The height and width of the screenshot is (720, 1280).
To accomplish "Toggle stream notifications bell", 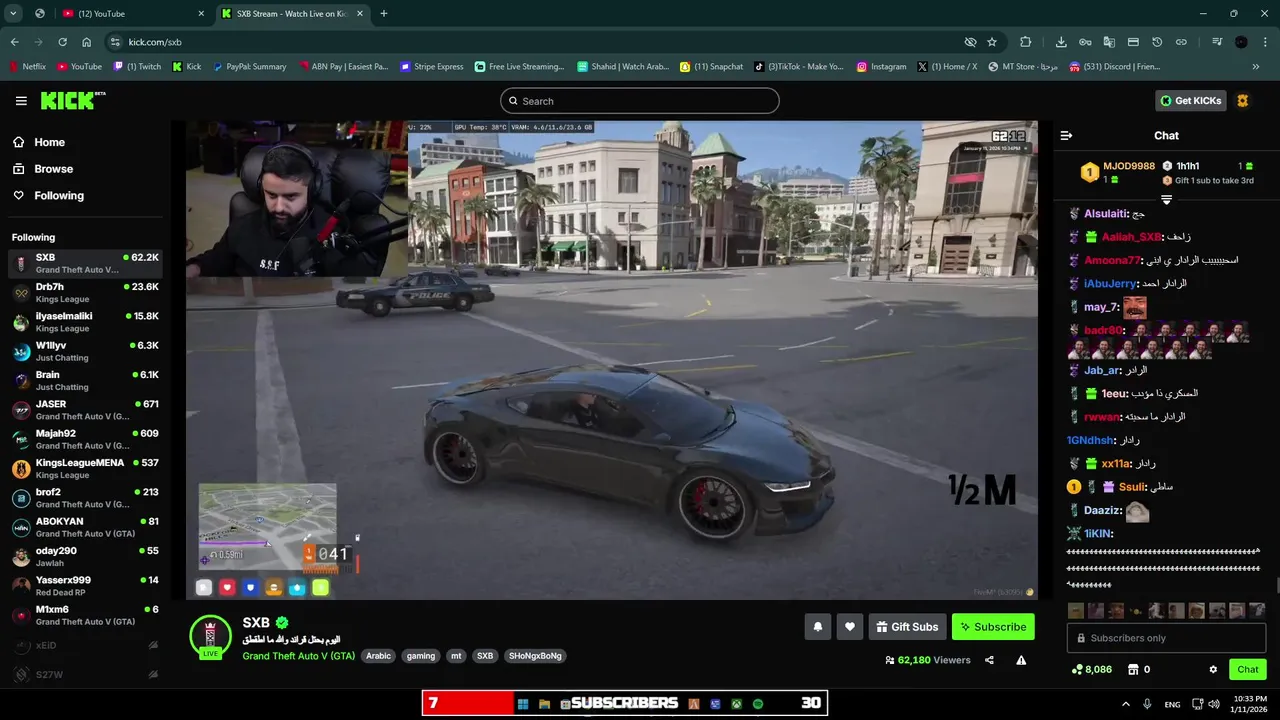I will (x=817, y=627).
